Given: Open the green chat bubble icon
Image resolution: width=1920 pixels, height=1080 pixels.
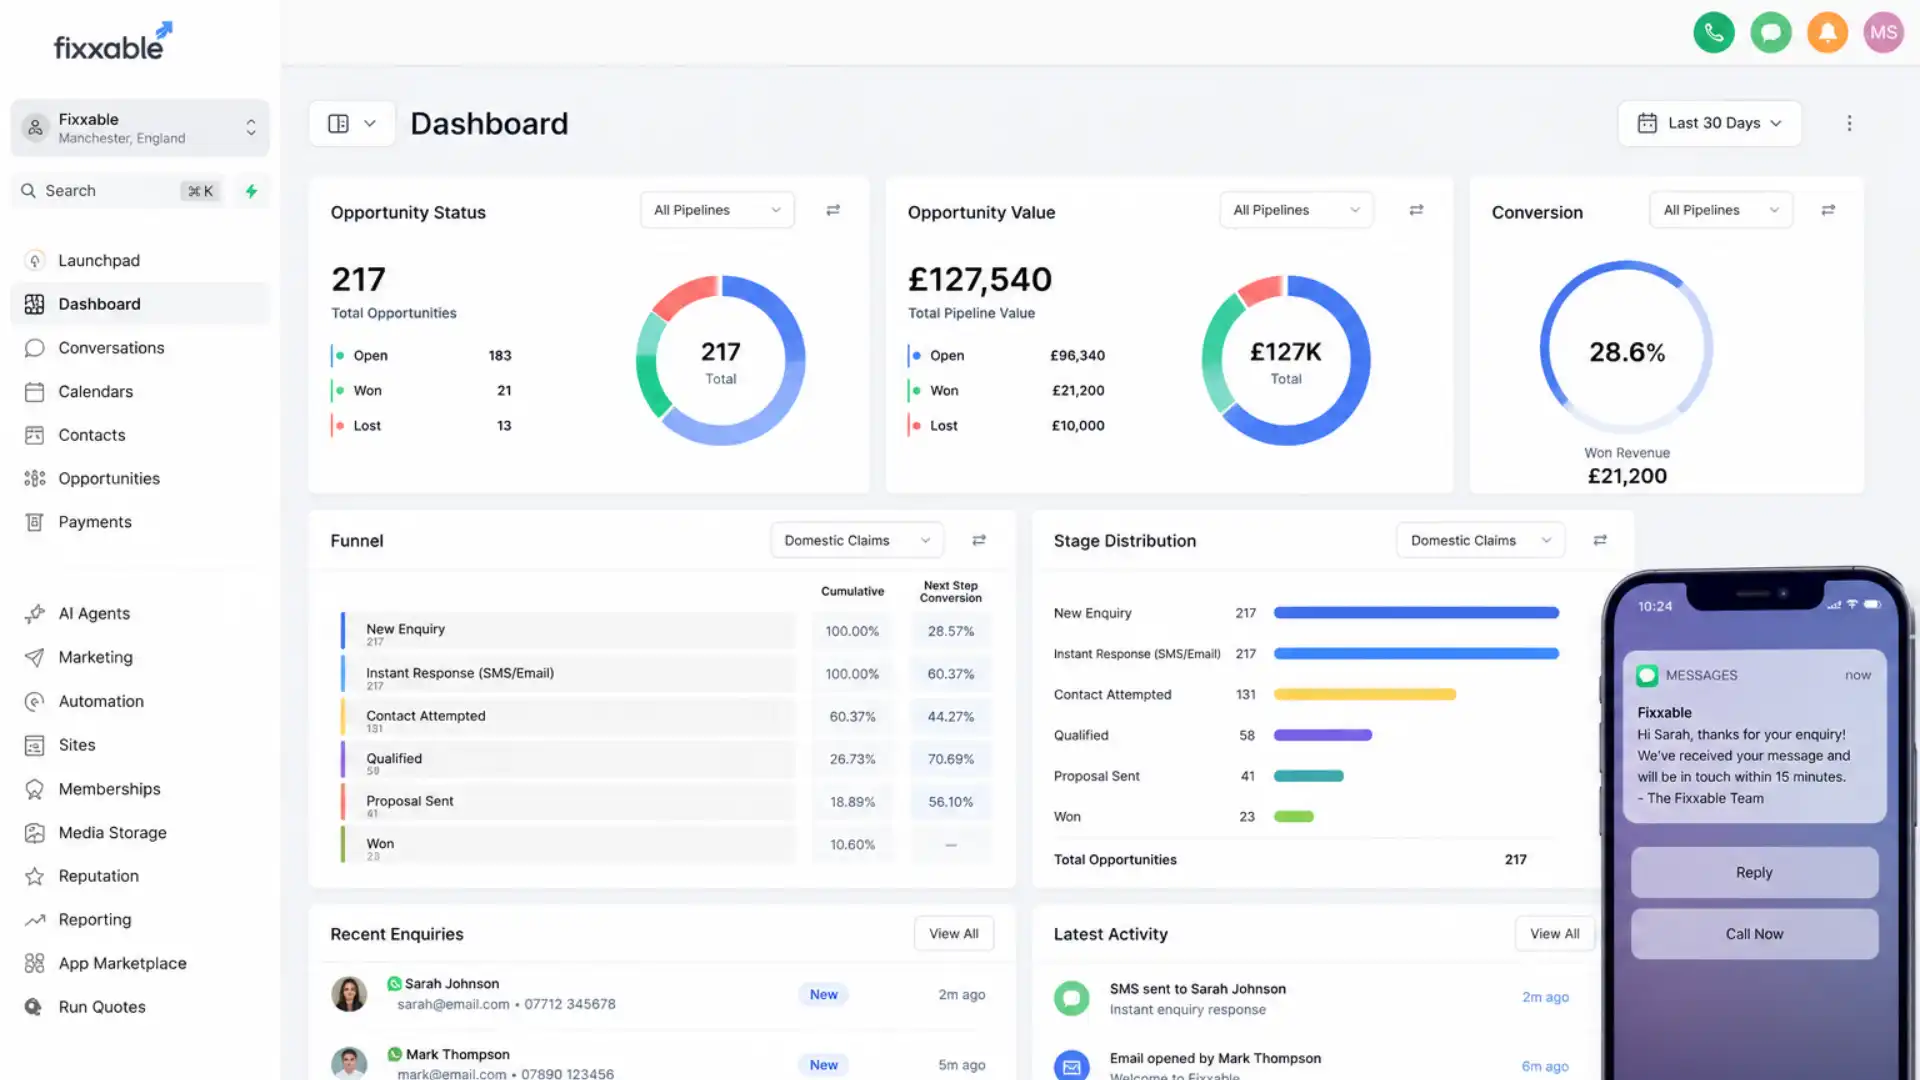Looking at the screenshot, I should [x=1770, y=33].
